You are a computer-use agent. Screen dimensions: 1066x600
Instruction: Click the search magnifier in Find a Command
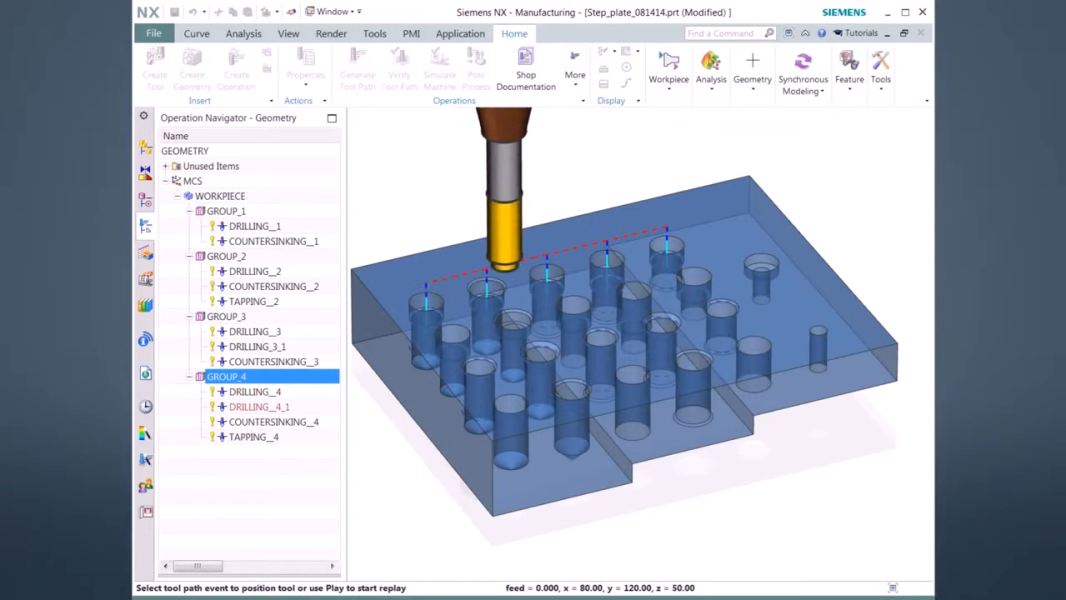(x=769, y=33)
